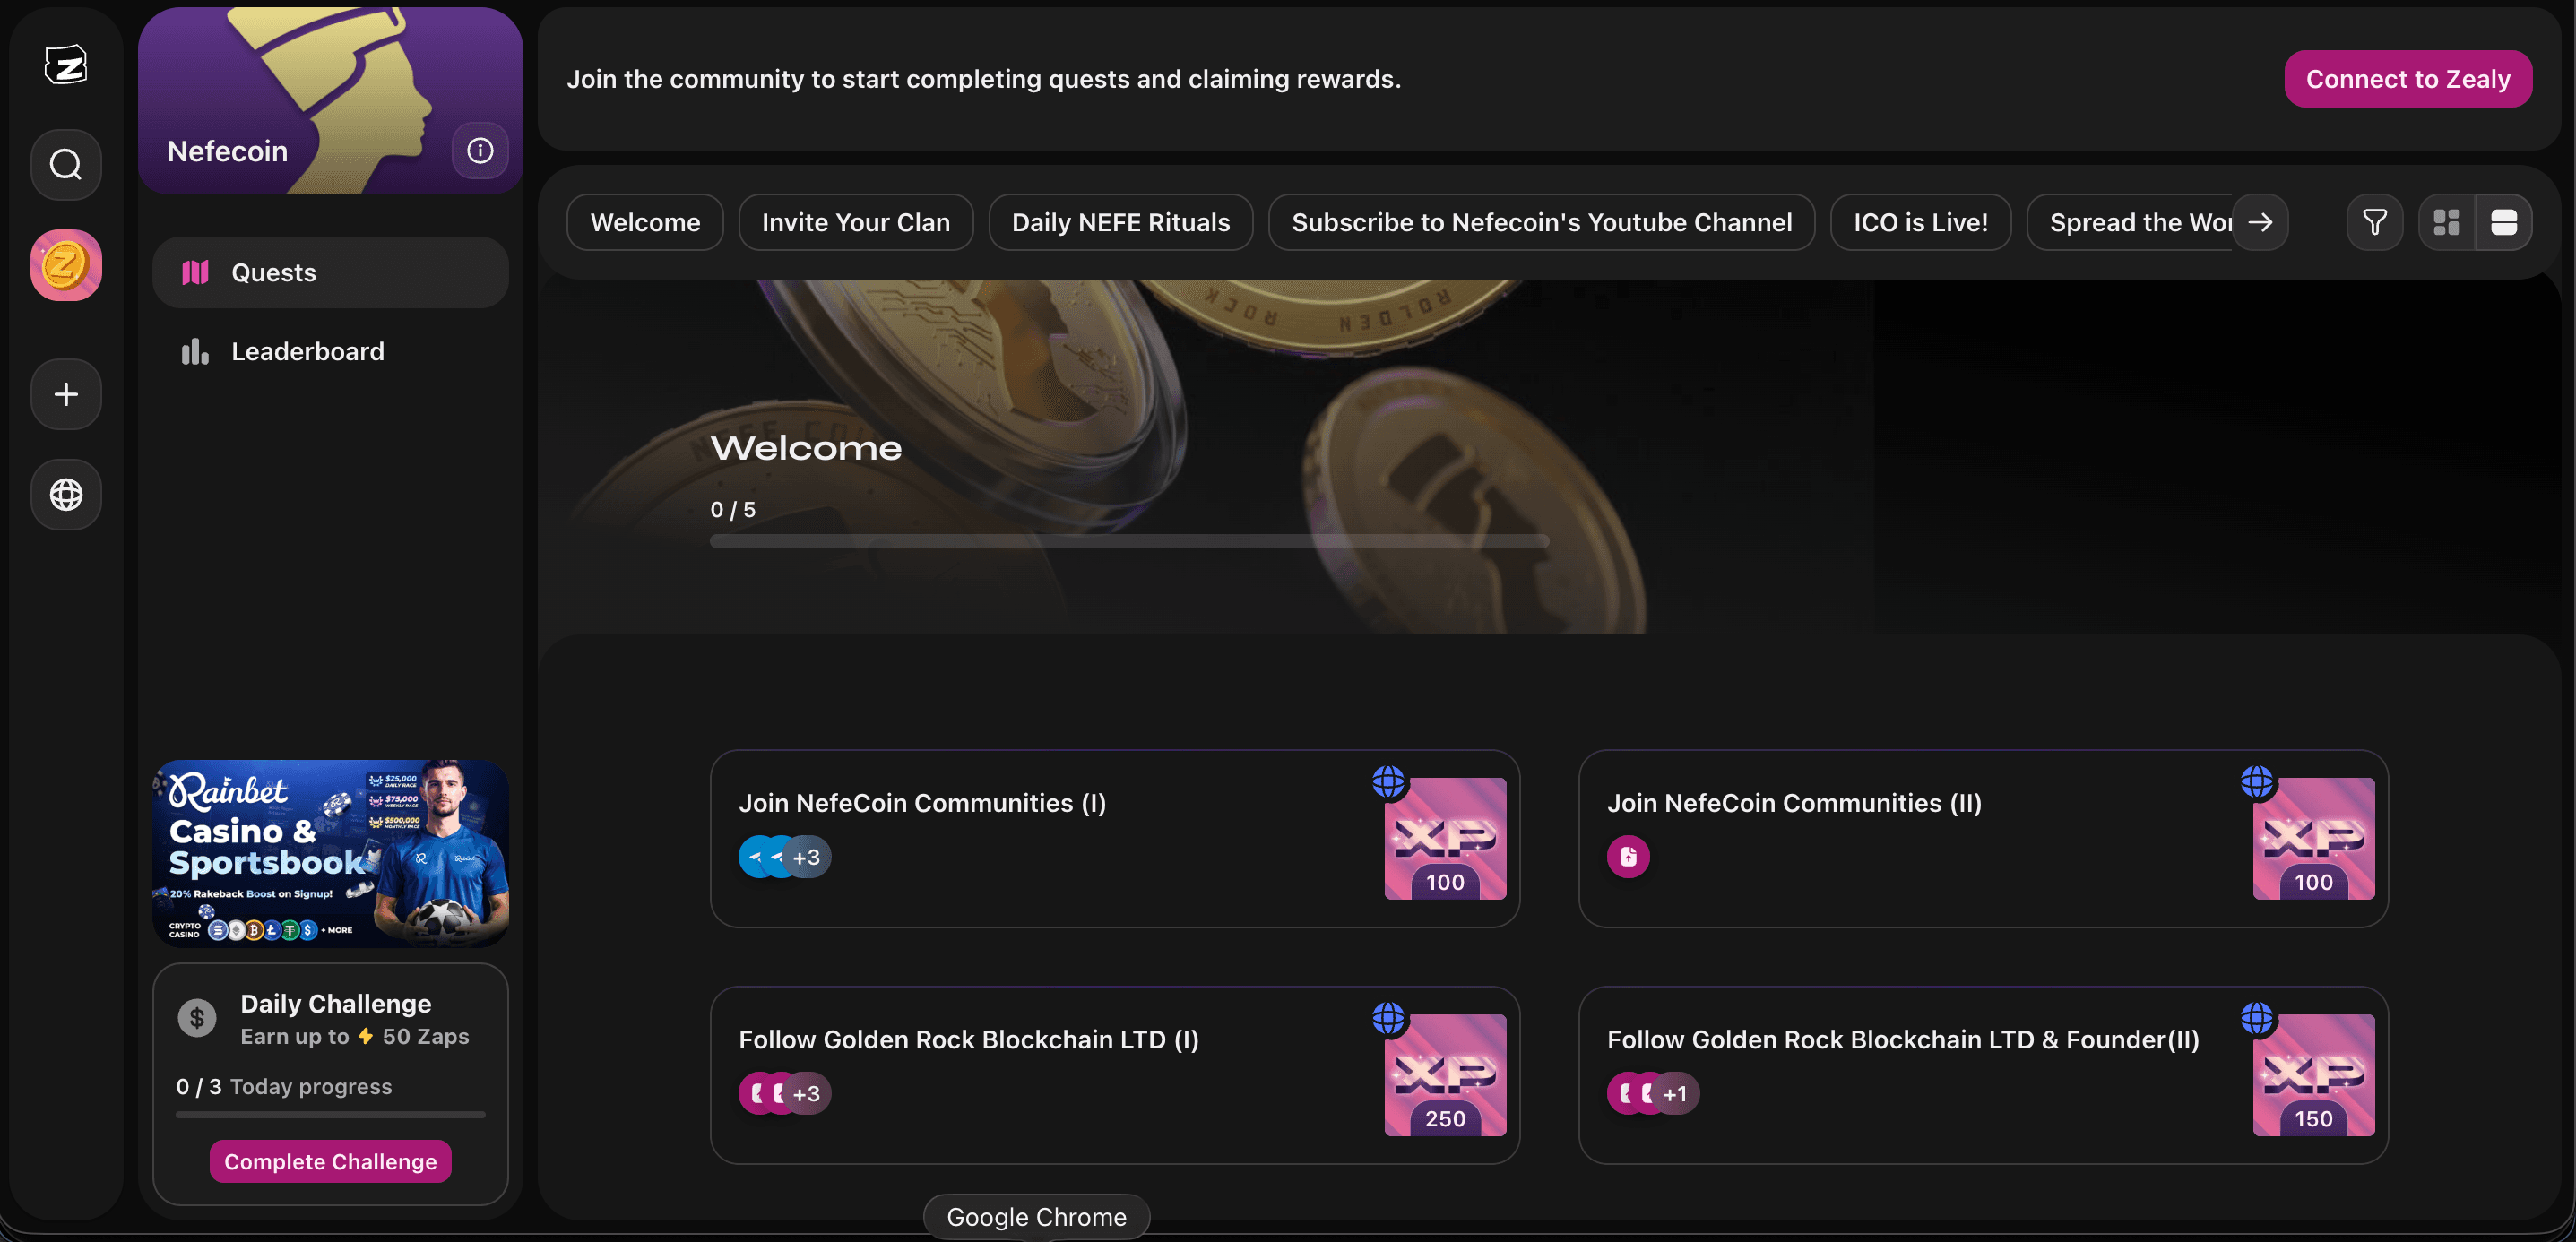The height and width of the screenshot is (1242, 2576).
Task: Select Subscribe to Nefecoin's Youtube Channel tab
Action: pos(1542,222)
